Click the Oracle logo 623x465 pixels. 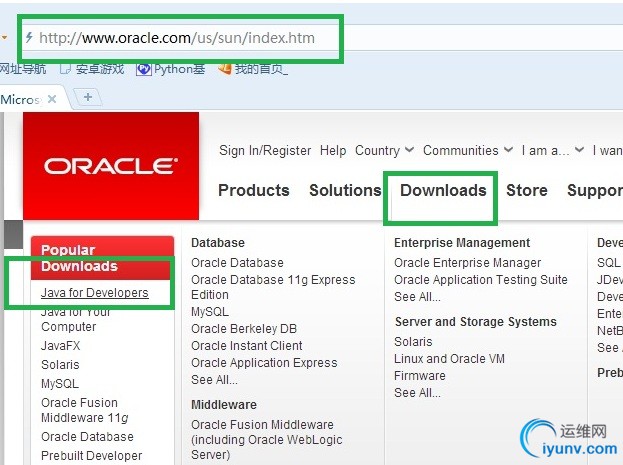tap(111, 166)
